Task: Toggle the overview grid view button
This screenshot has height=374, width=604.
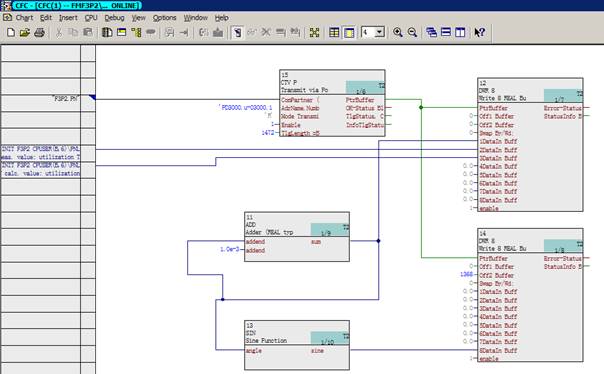Action: (334, 32)
